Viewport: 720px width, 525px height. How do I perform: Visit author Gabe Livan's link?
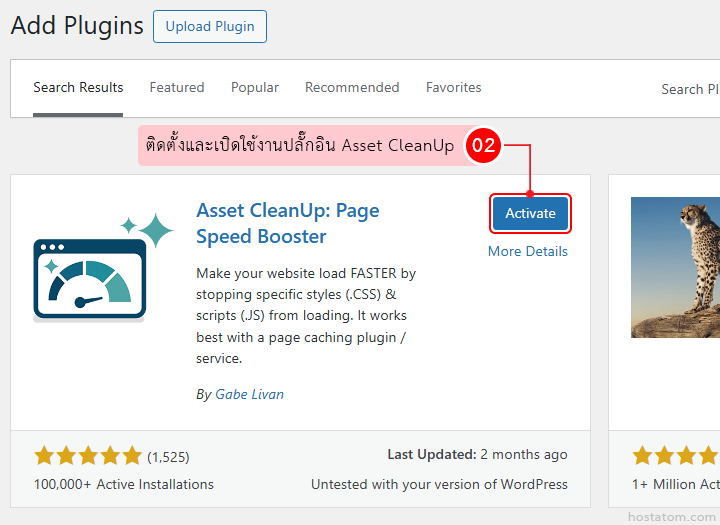(x=249, y=394)
